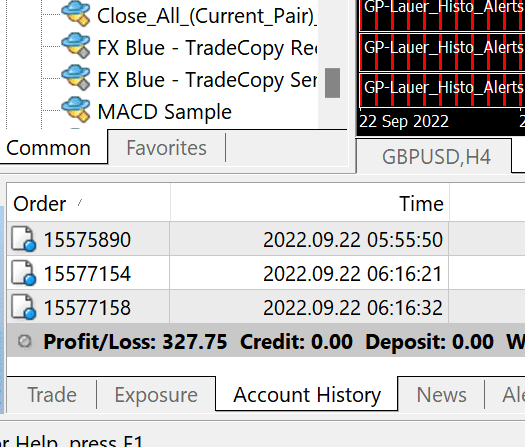Click the 22 Sep 2022 chart date label

(x=403, y=121)
